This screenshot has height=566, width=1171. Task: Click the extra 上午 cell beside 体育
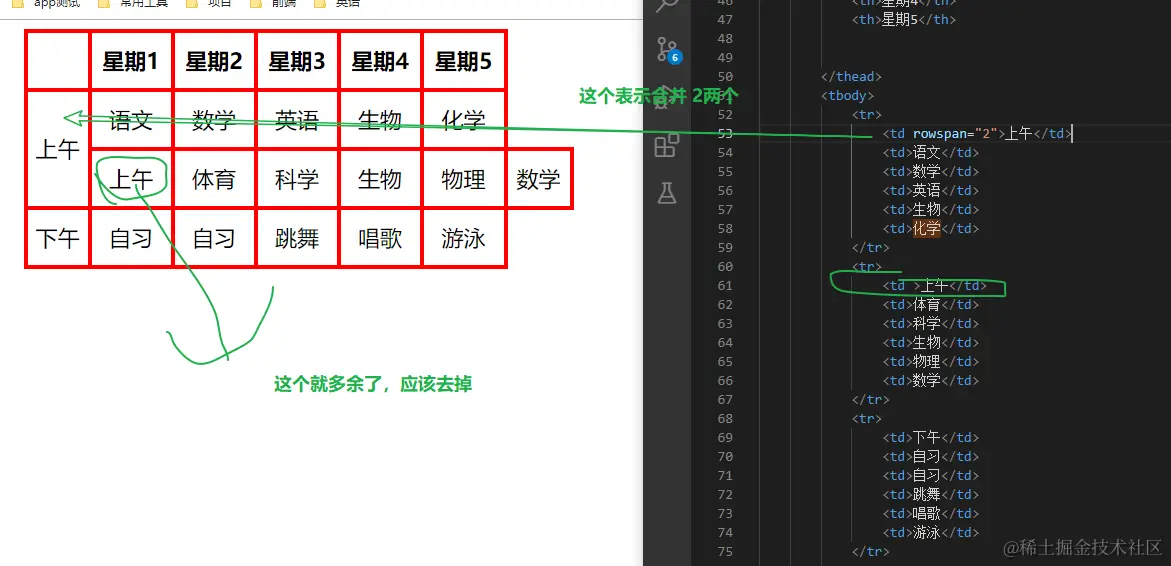tap(131, 178)
